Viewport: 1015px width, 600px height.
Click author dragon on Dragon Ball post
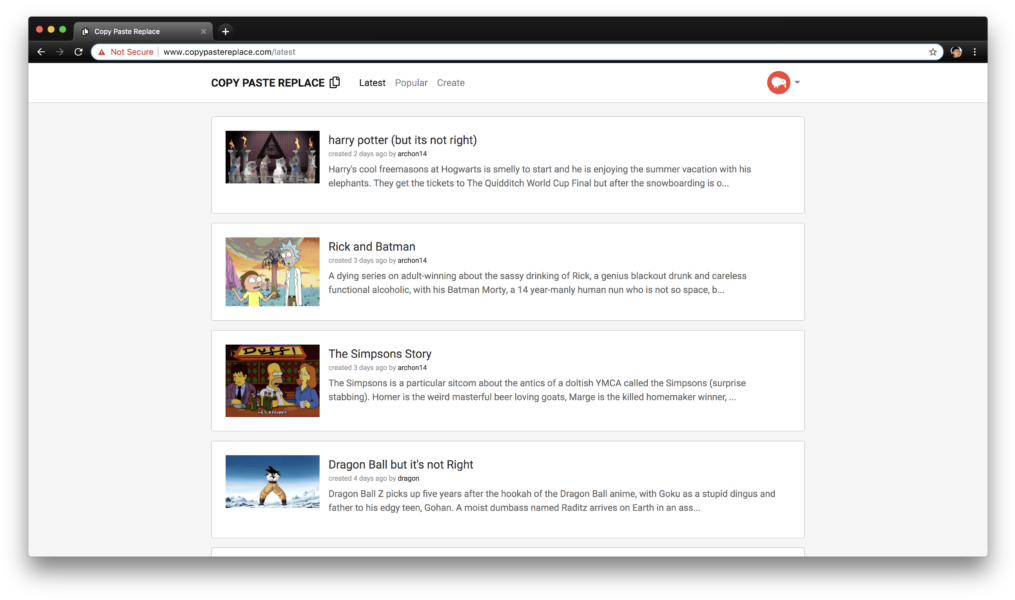(408, 479)
